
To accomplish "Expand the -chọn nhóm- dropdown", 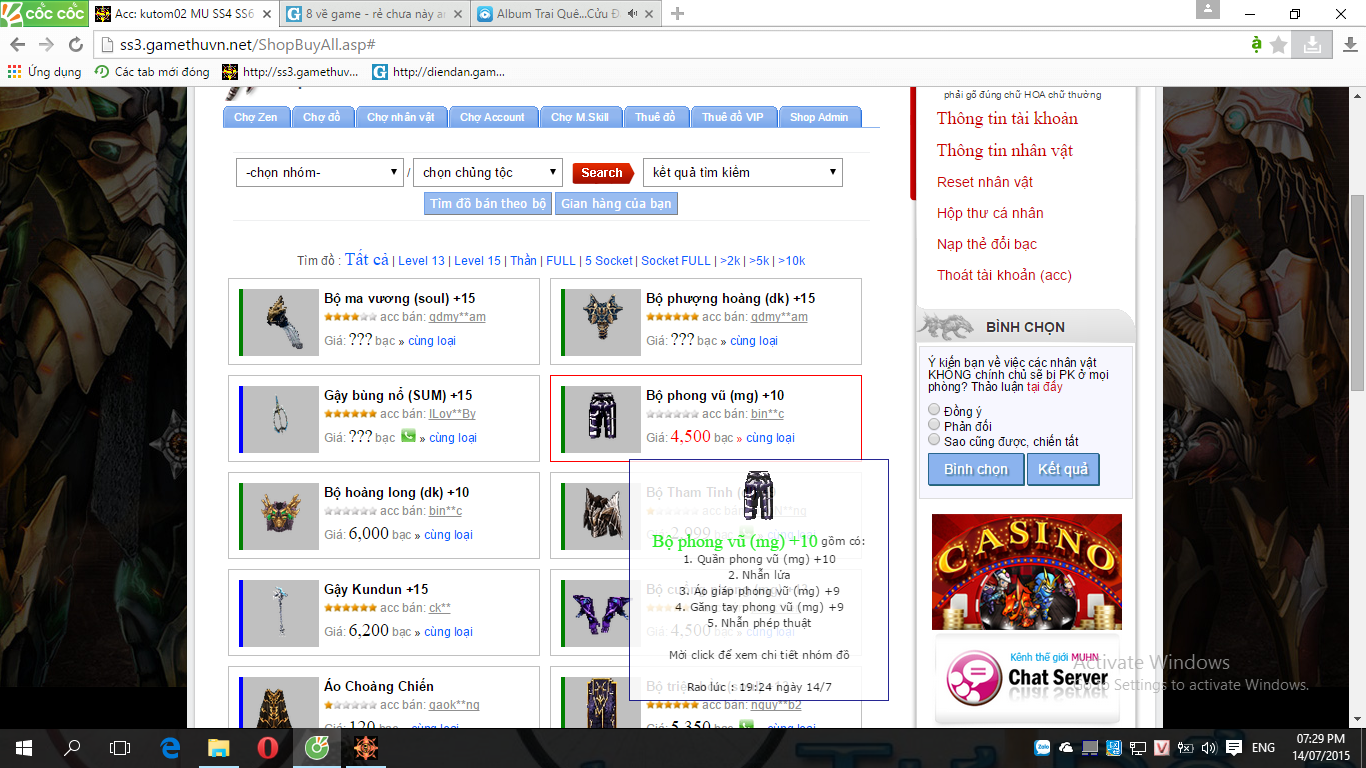I will click(320, 173).
